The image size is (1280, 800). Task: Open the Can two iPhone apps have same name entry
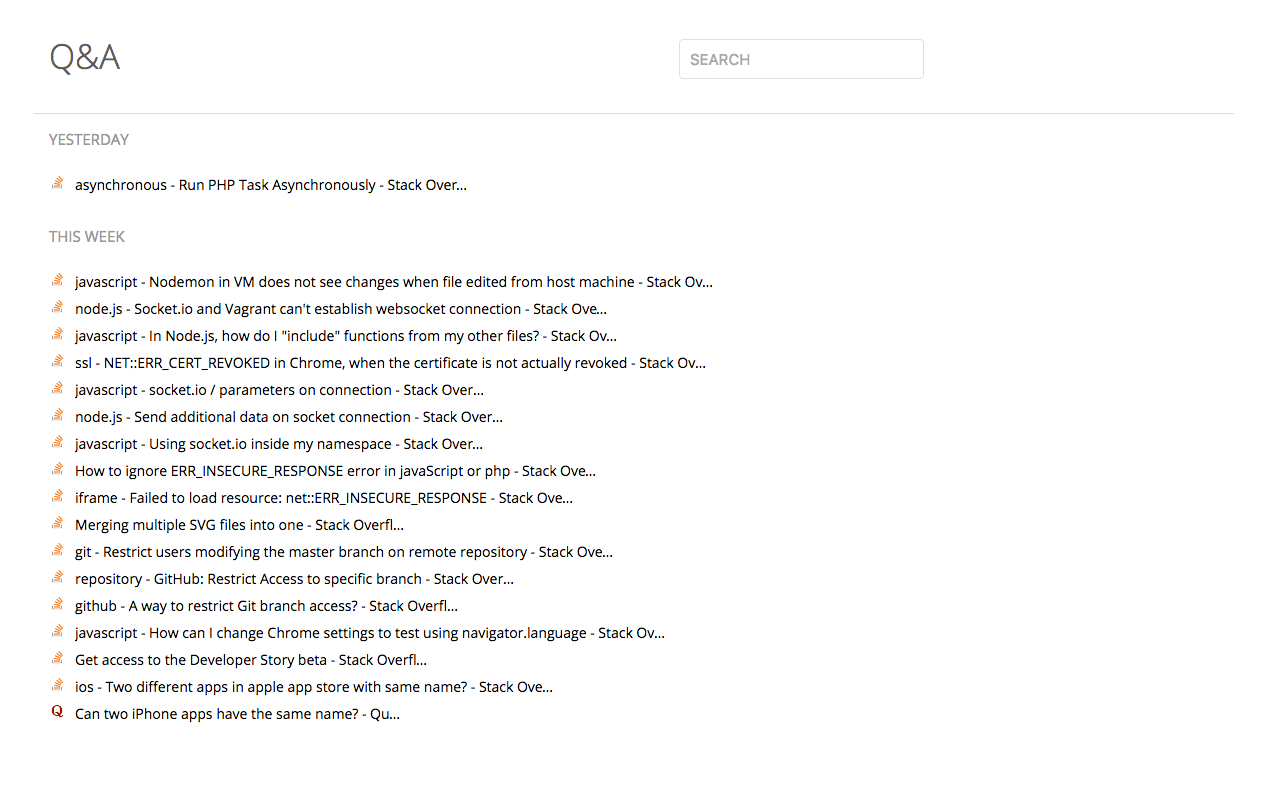236,713
